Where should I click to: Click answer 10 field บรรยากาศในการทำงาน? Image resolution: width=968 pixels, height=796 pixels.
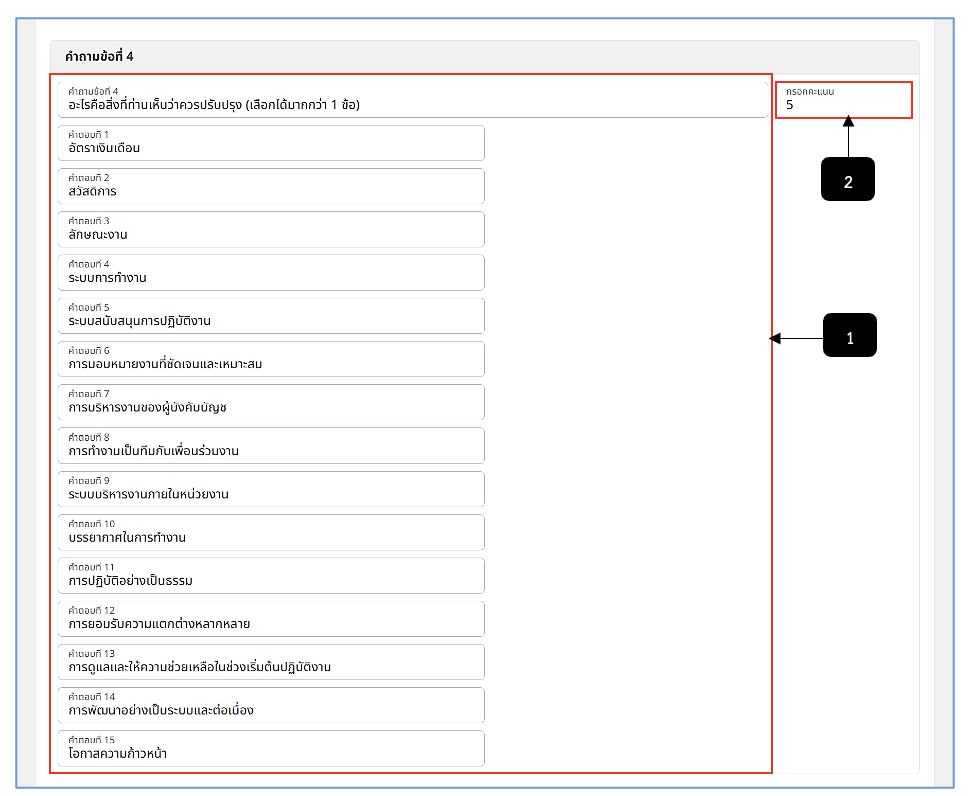pyautogui.click(x=271, y=532)
